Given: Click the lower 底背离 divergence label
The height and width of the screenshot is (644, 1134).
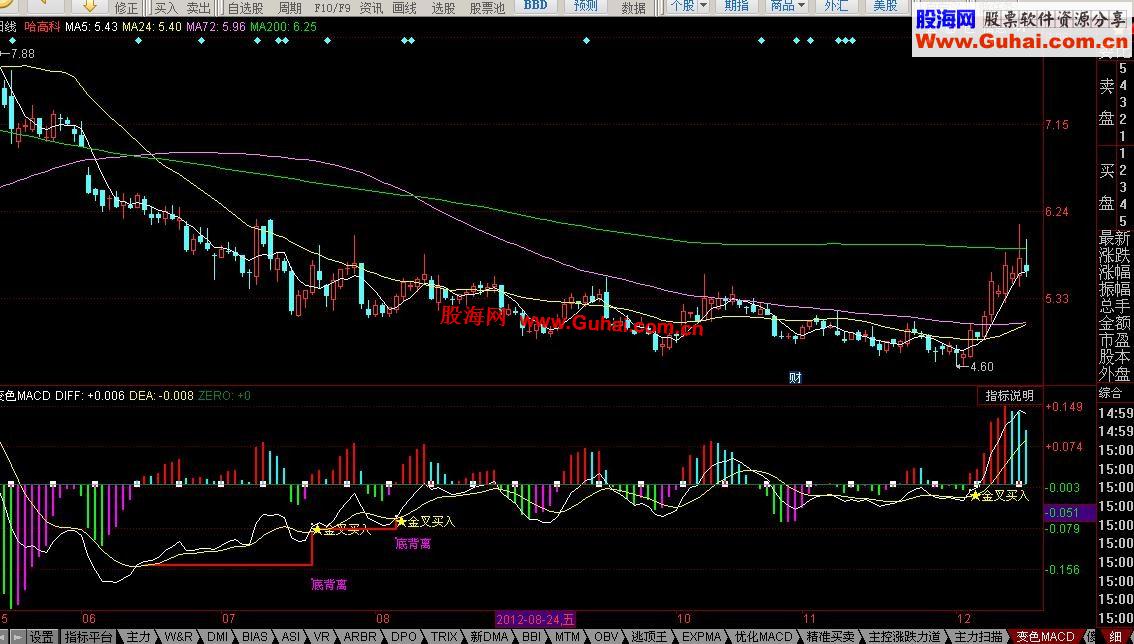Looking at the screenshot, I should pyautogui.click(x=329, y=584).
